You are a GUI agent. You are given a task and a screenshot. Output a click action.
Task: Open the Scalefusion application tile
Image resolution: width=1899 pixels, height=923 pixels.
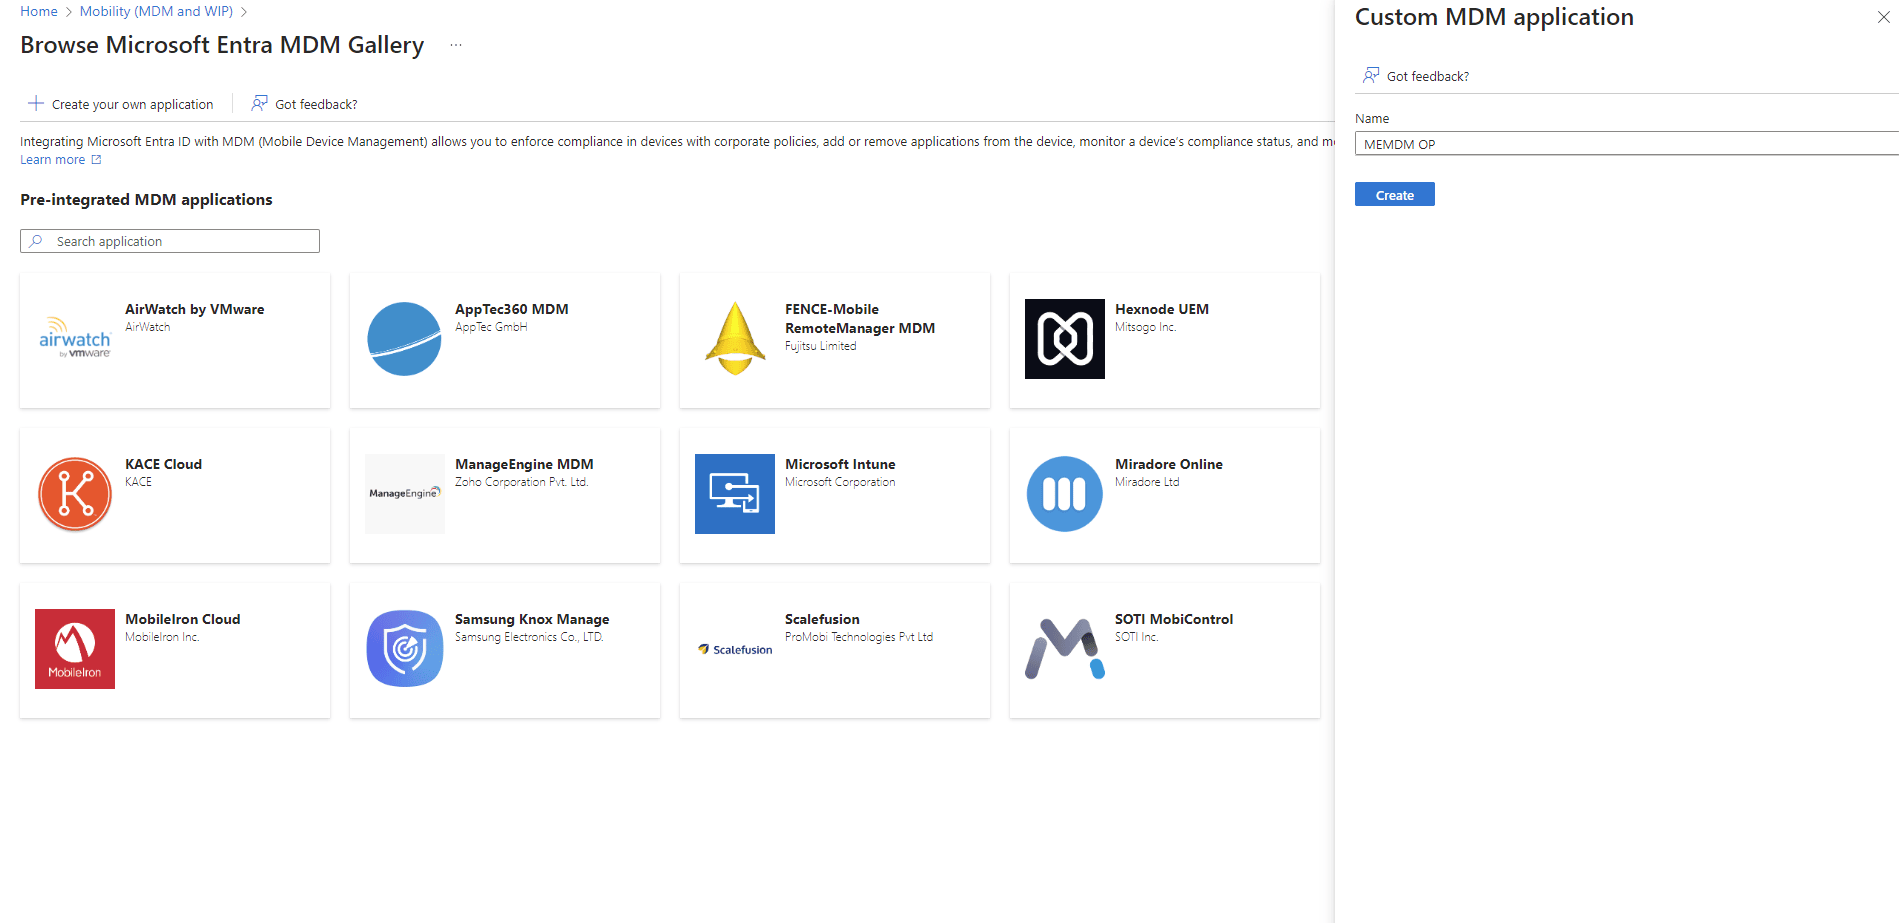834,650
